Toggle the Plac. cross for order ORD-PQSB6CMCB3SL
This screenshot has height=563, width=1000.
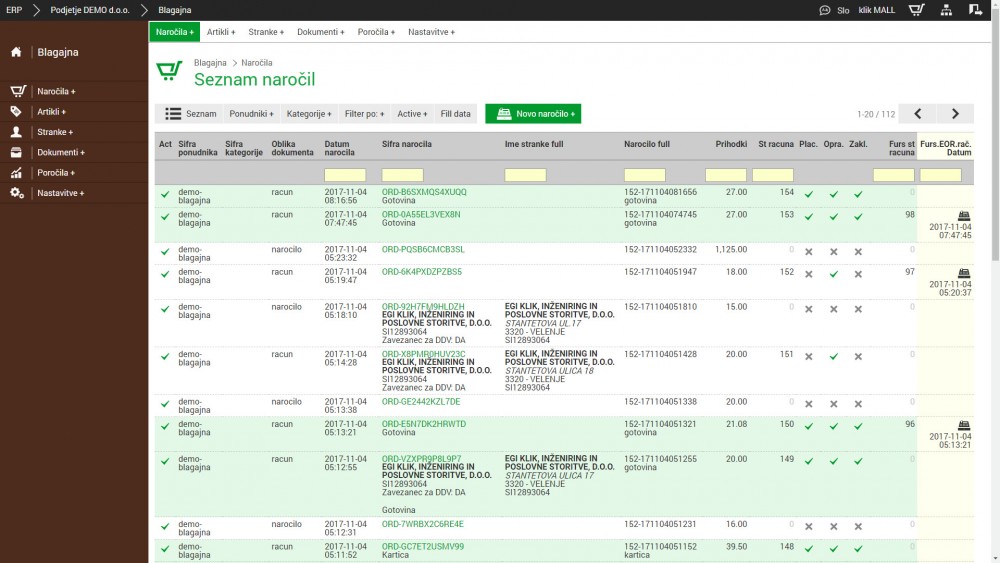pos(809,251)
